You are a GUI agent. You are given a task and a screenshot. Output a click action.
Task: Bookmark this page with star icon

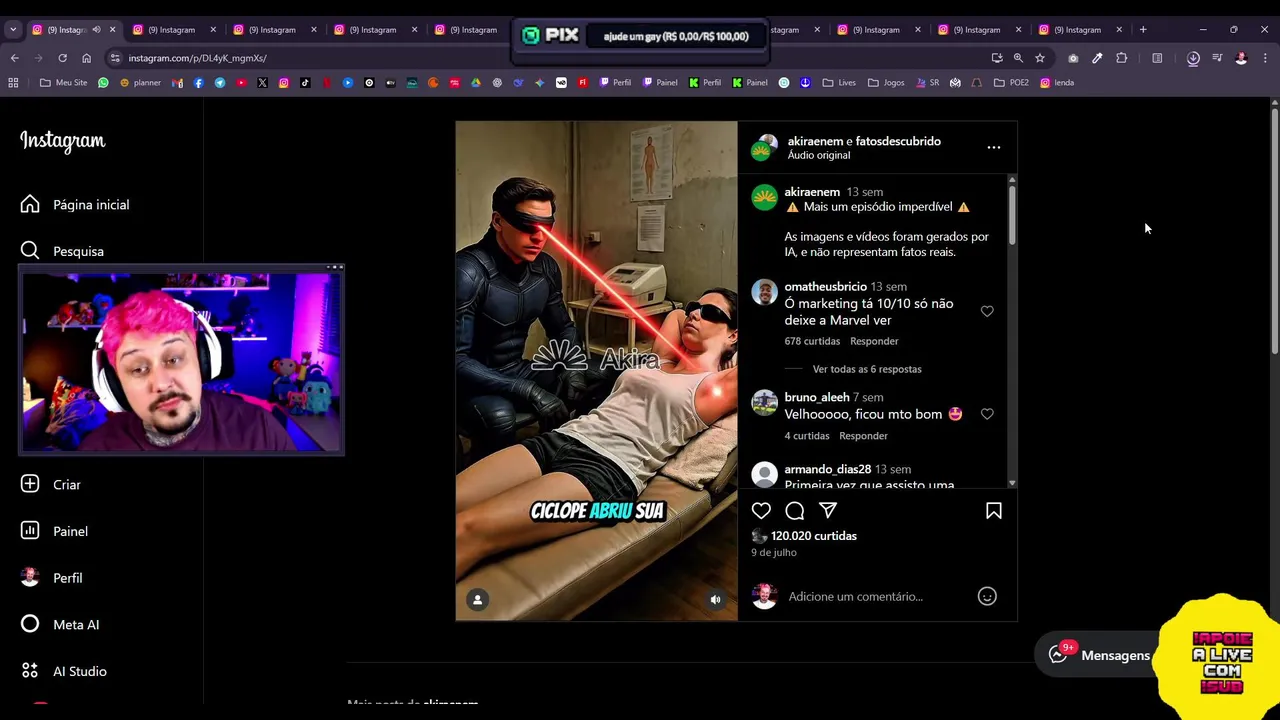tap(1040, 58)
